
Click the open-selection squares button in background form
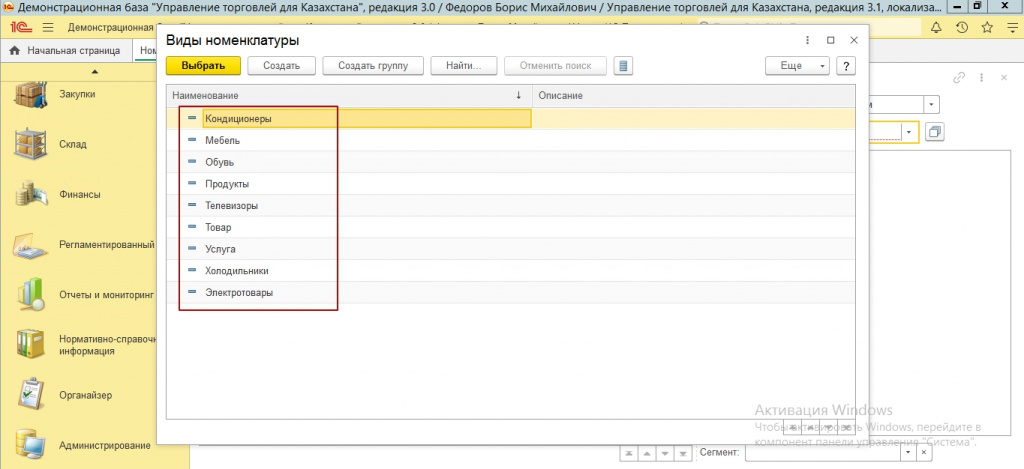[935, 132]
